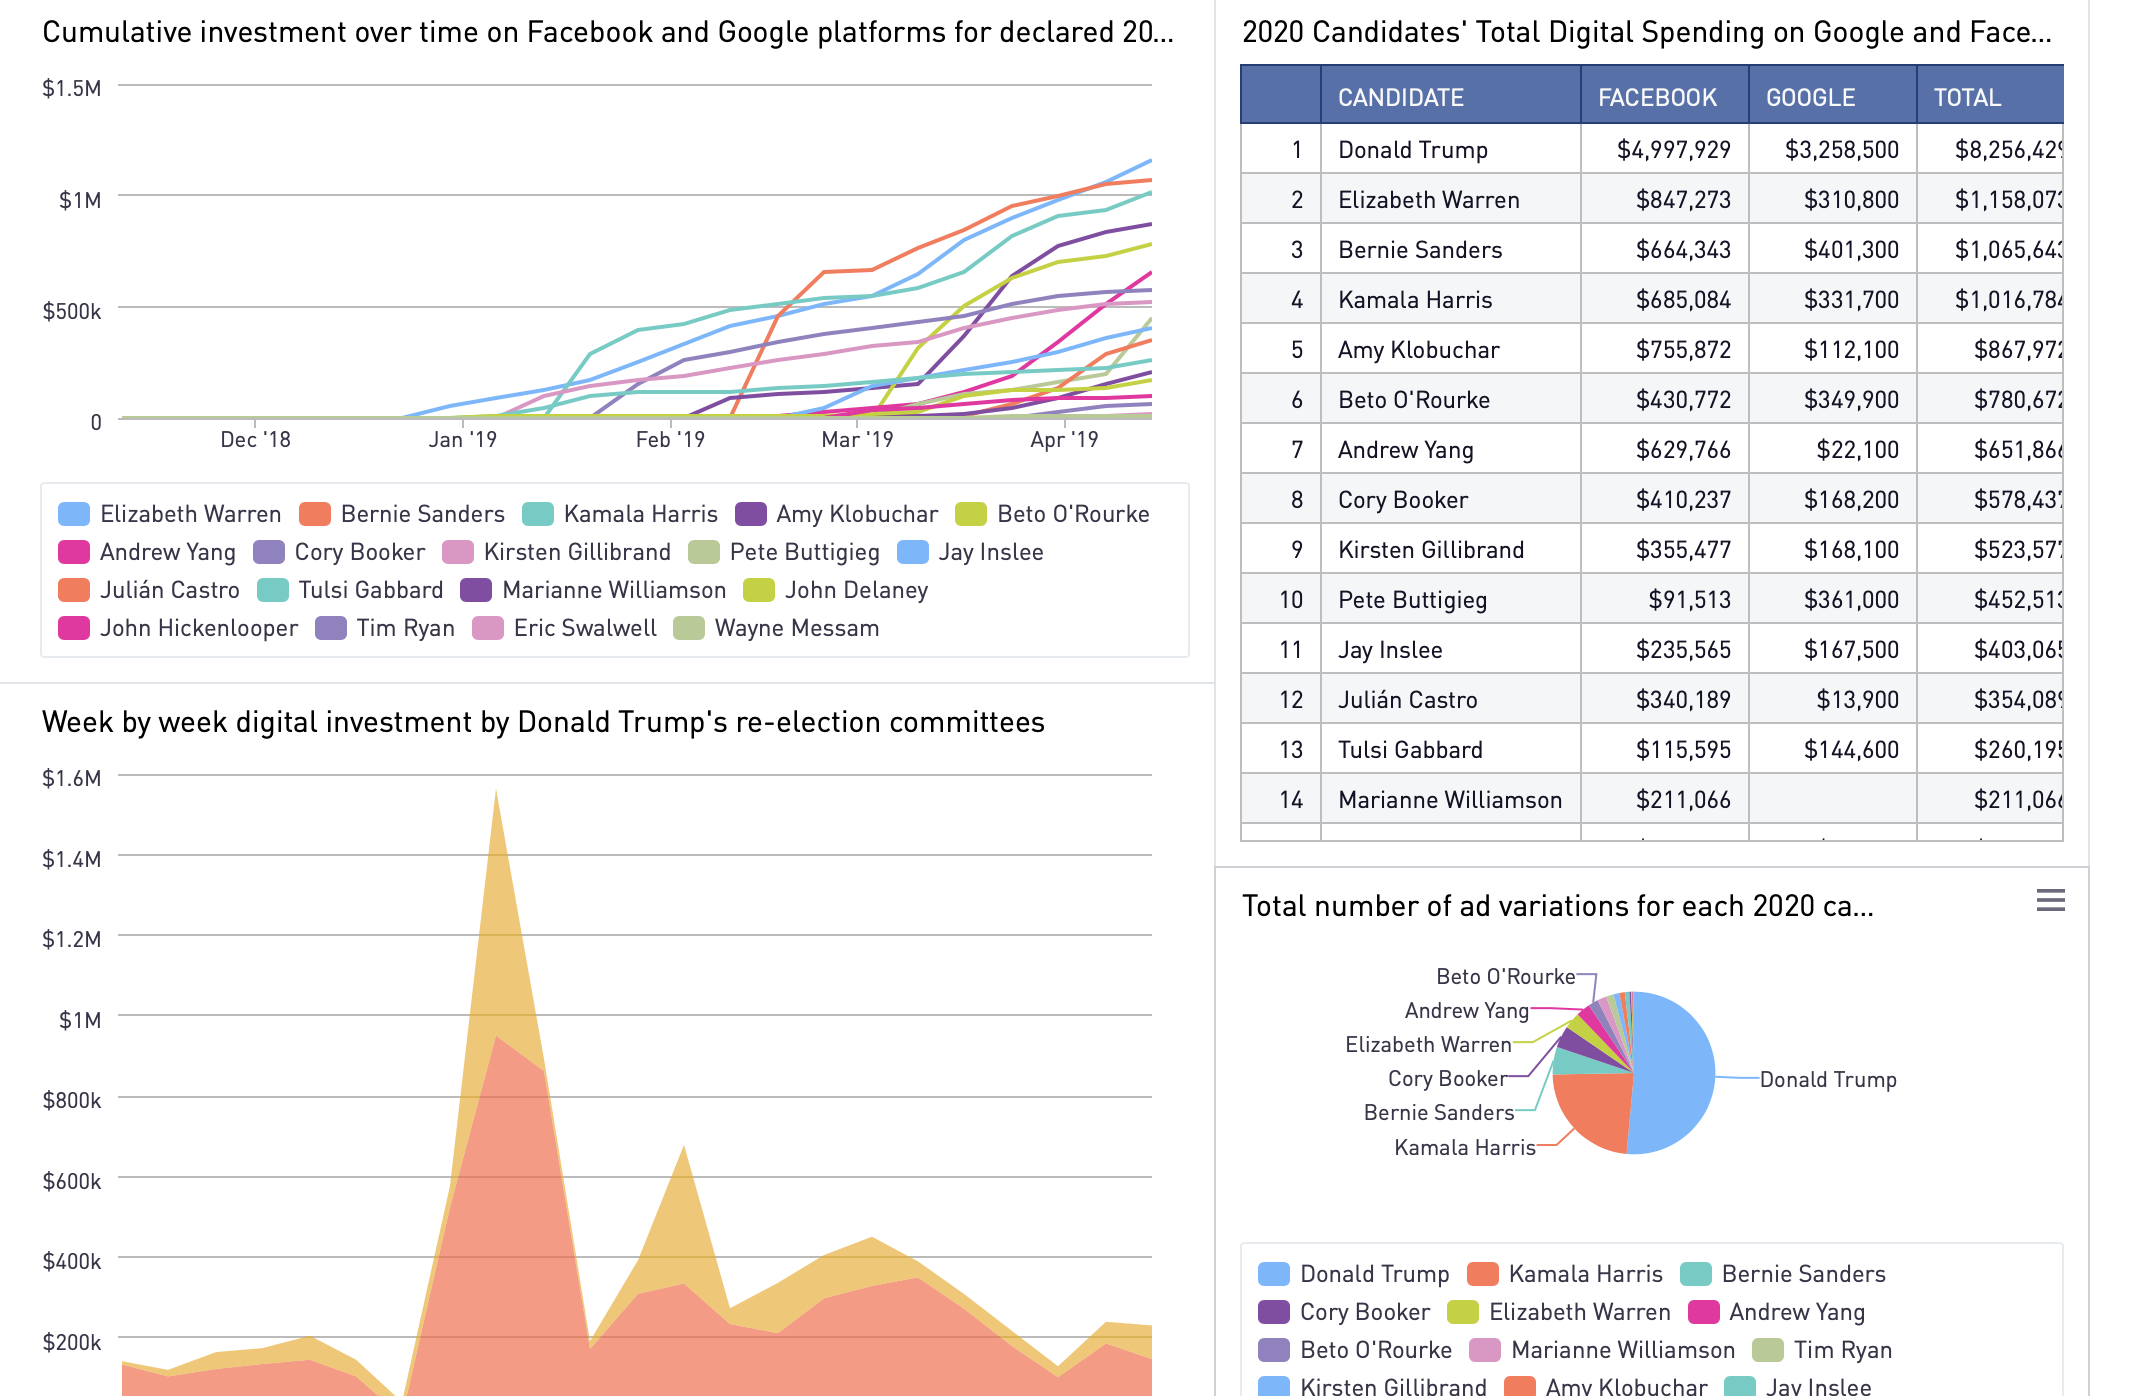This screenshot has height=1396, width=2130.
Task: Click Marianne Williamson purple swatch in line chart legend
Action: tap(476, 590)
